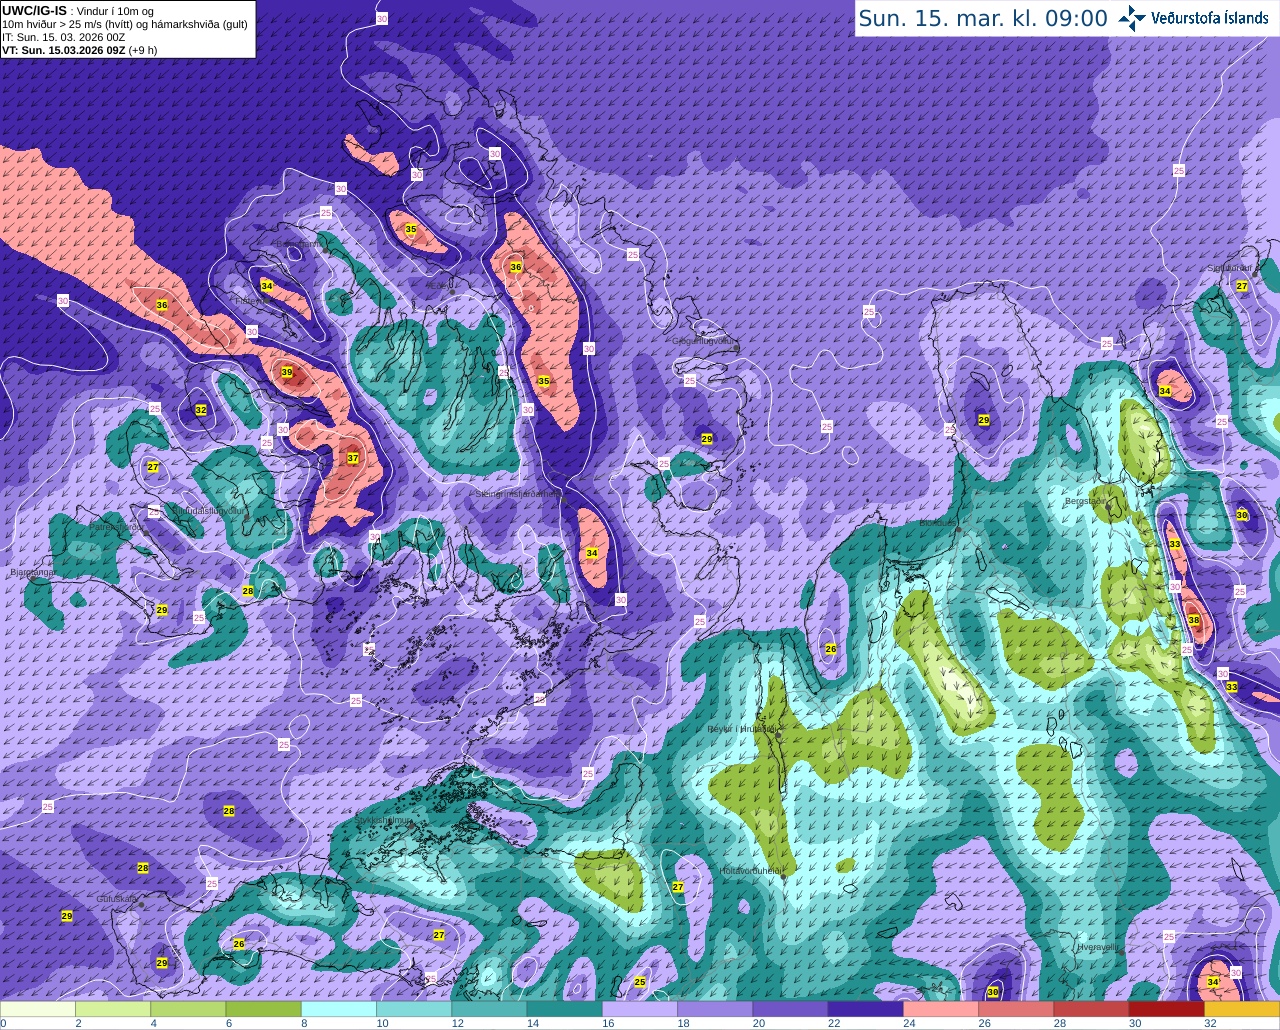Image resolution: width=1280 pixels, height=1030 pixels.
Task: Select the 10–12 m/s legend swatch
Action: coord(414,1009)
